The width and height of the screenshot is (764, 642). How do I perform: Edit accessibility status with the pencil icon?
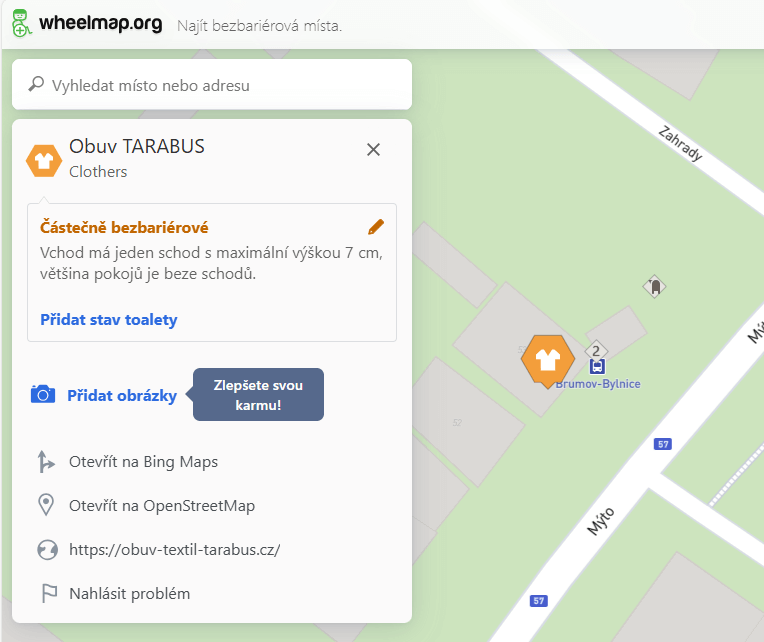click(376, 227)
